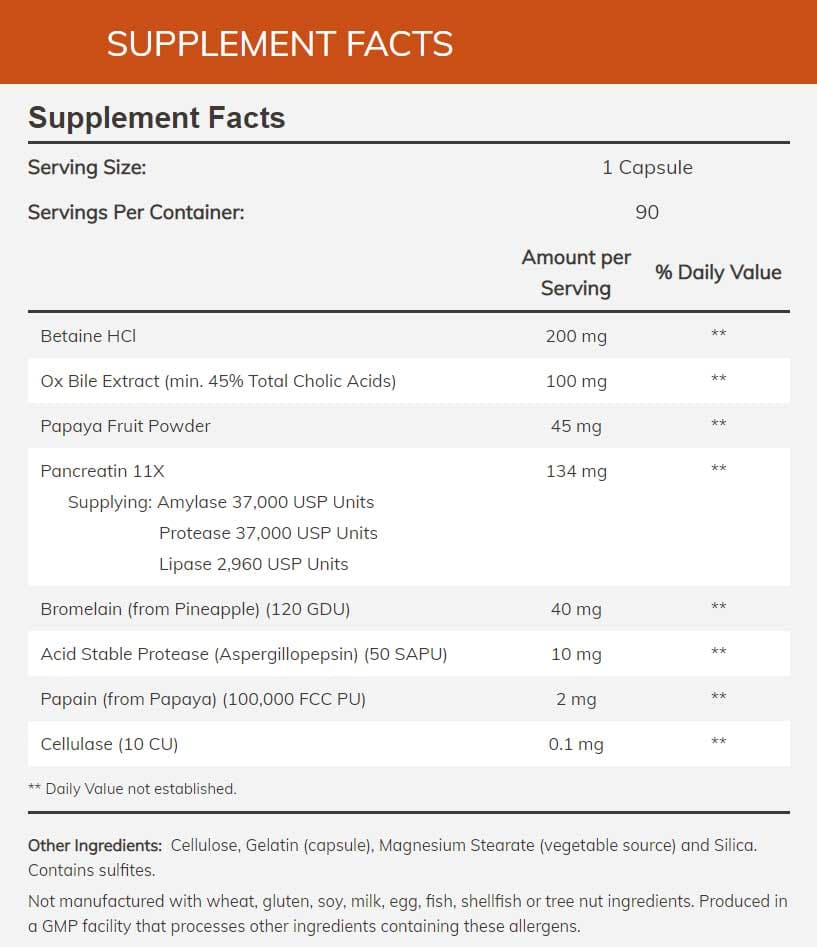Click the % Daily Value column header
Viewport: 817px width, 947px height.
coord(718,272)
